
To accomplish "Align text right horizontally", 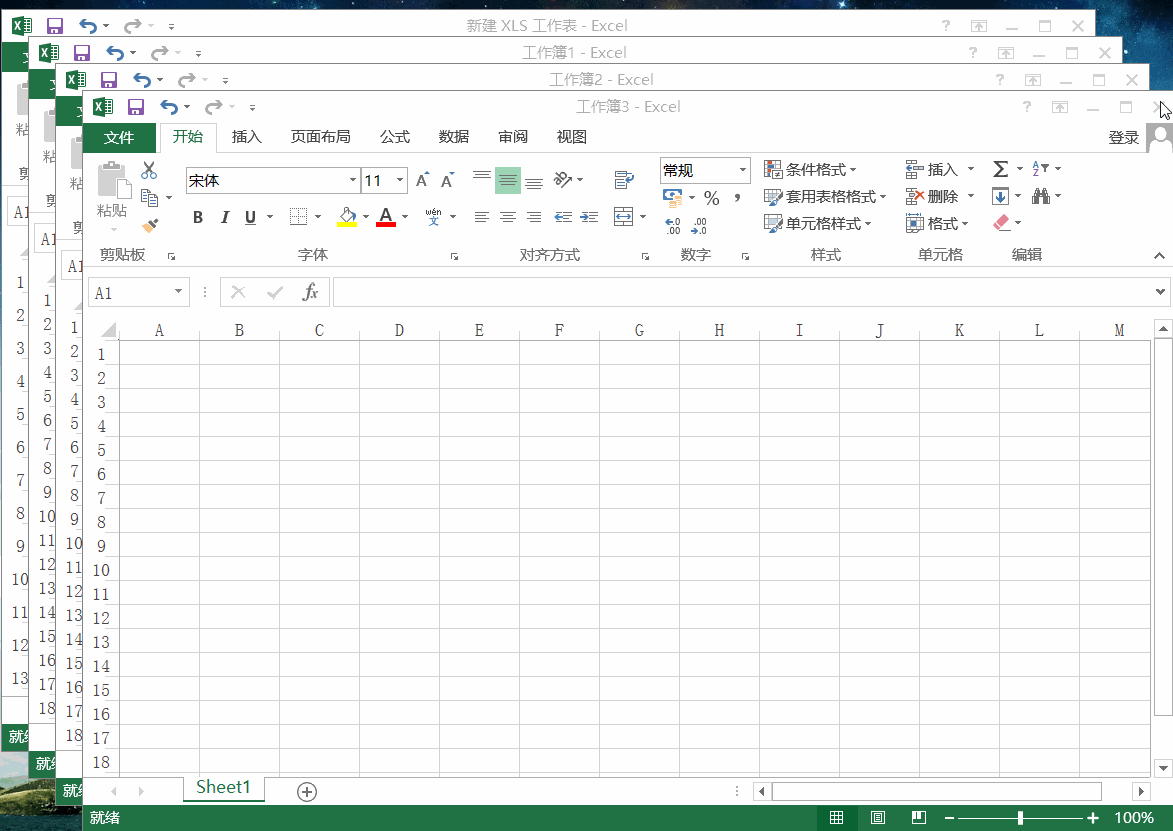I will point(534,217).
